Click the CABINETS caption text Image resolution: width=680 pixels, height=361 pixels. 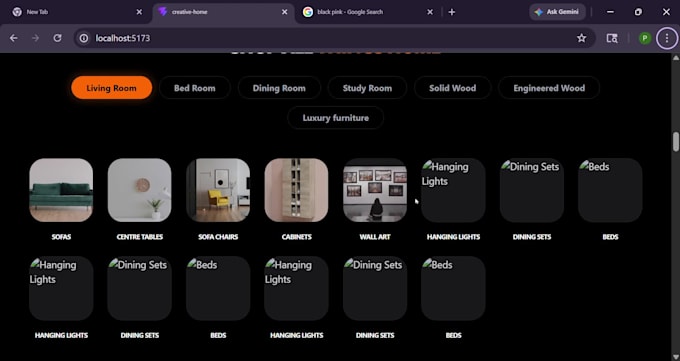297,237
